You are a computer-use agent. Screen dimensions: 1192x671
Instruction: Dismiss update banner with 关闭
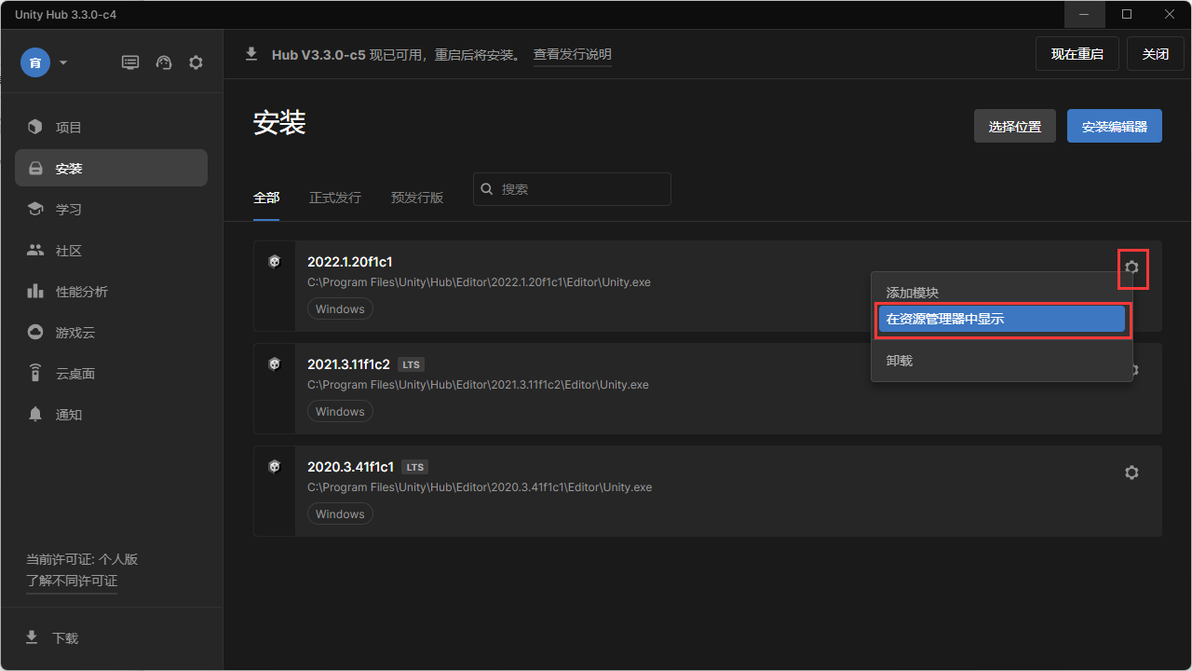(1155, 53)
